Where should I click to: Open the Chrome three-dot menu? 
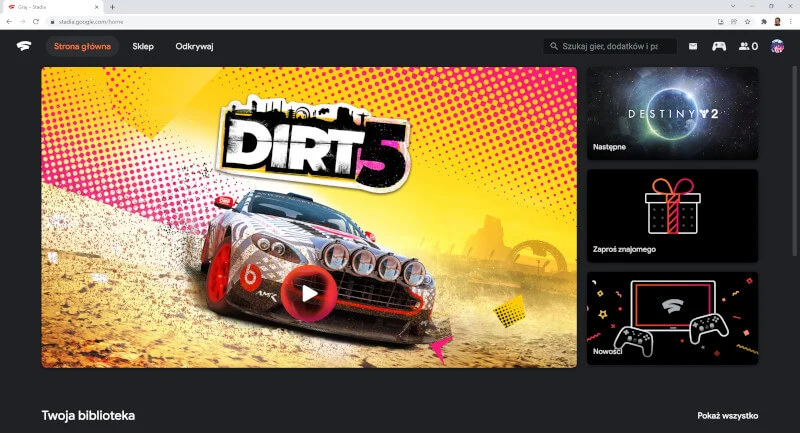(x=791, y=21)
